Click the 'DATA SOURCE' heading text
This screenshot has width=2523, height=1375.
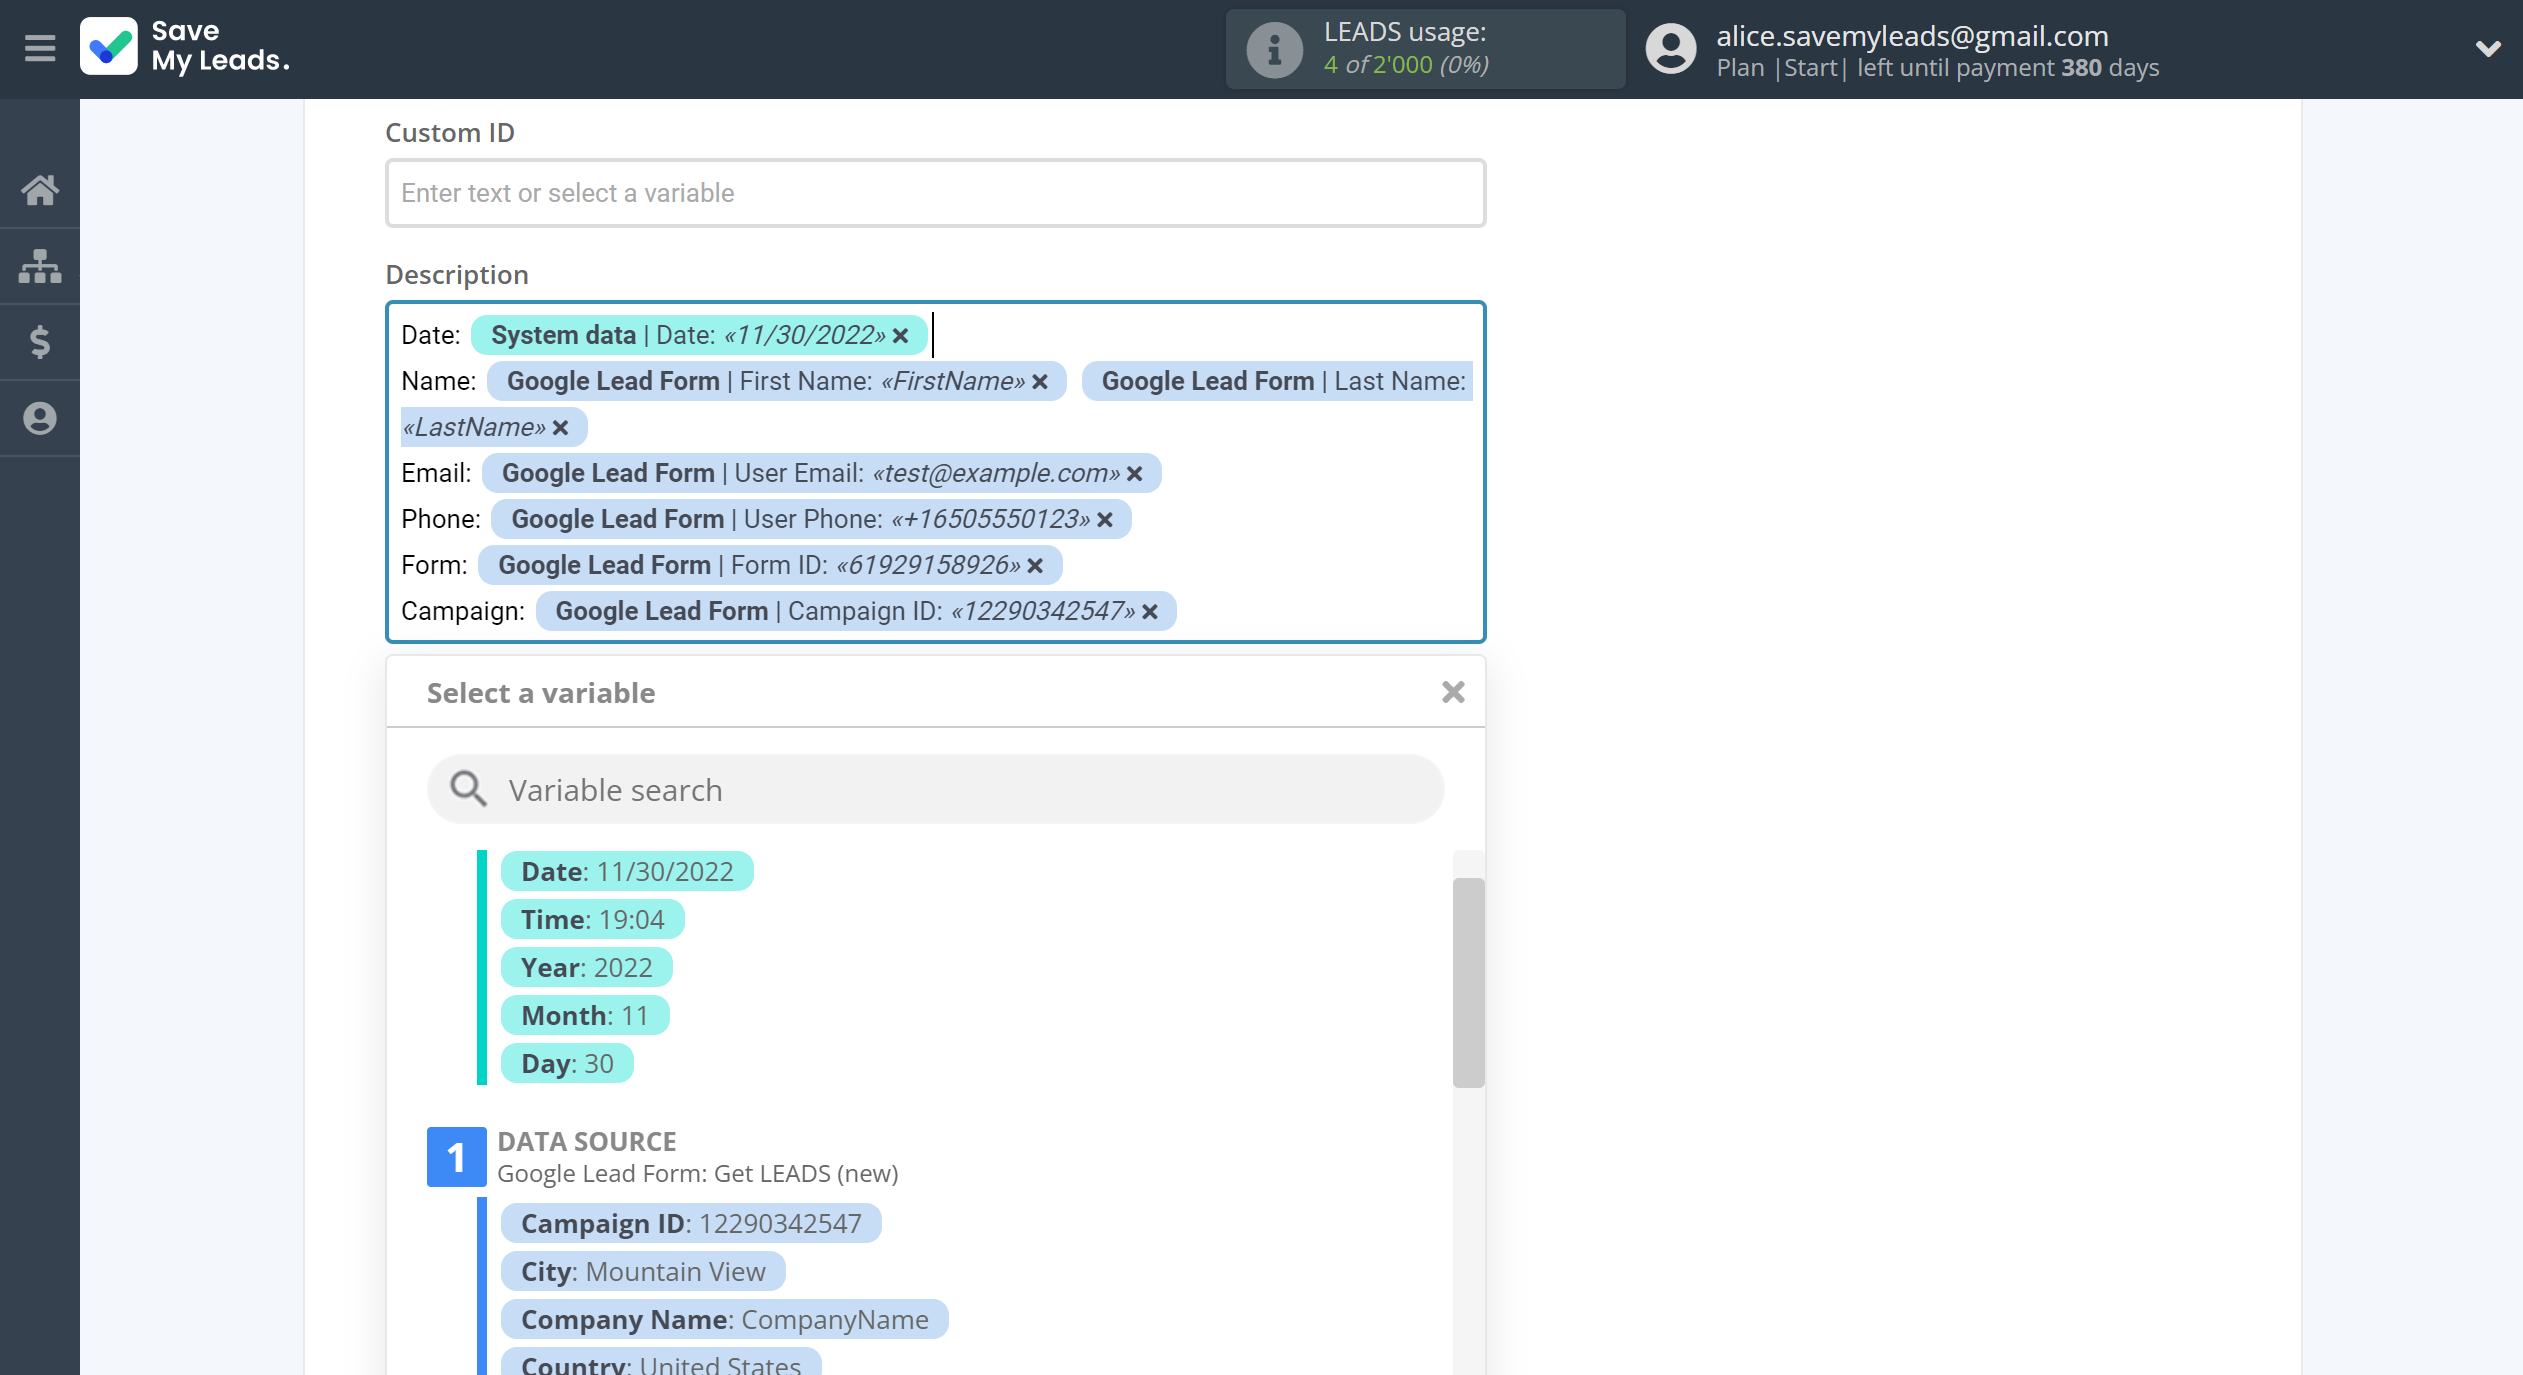click(587, 1141)
